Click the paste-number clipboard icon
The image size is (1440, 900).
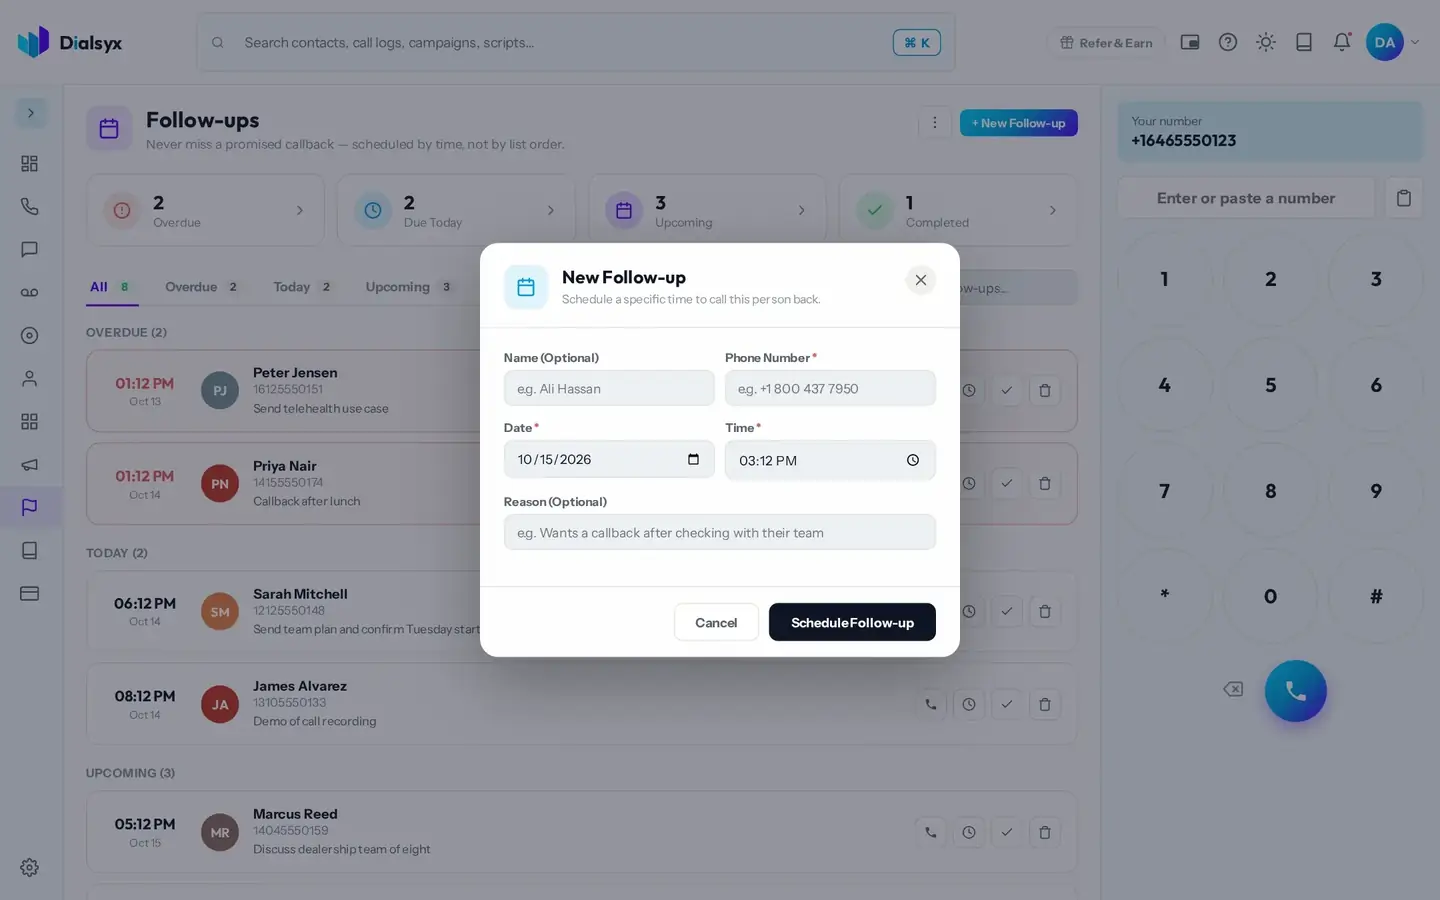(x=1403, y=198)
